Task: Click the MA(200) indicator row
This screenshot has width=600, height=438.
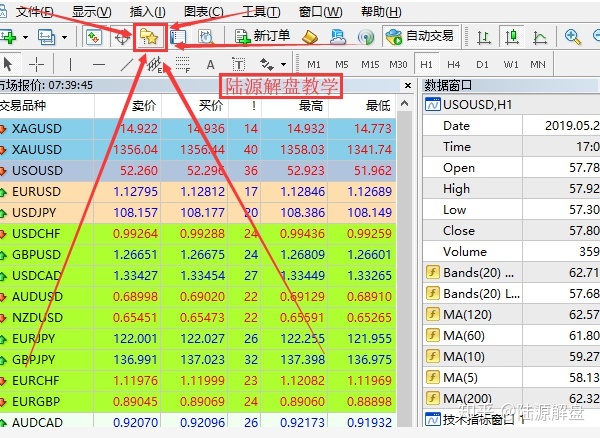Action: click(x=512, y=398)
